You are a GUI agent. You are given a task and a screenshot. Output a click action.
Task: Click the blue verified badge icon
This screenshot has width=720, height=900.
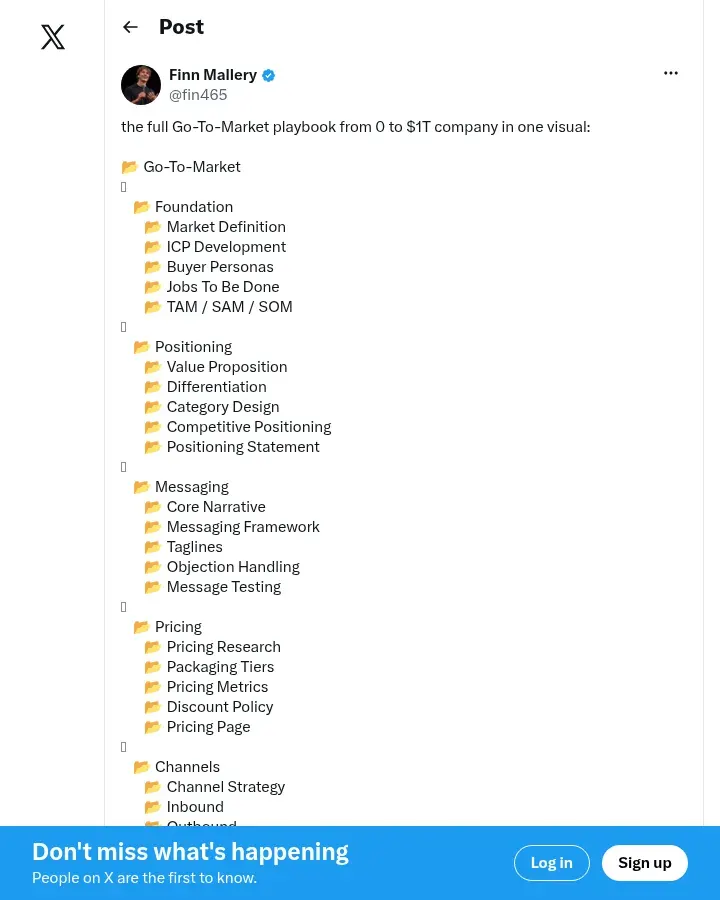[269, 75]
